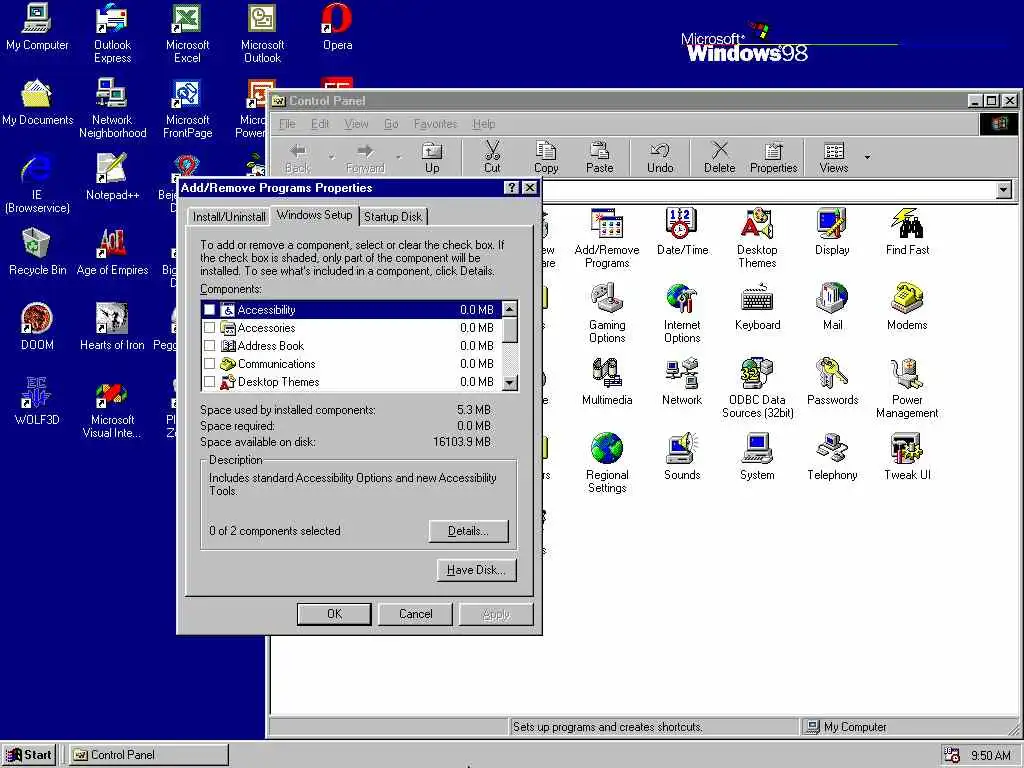Open Regional Settings icon

[607, 463]
